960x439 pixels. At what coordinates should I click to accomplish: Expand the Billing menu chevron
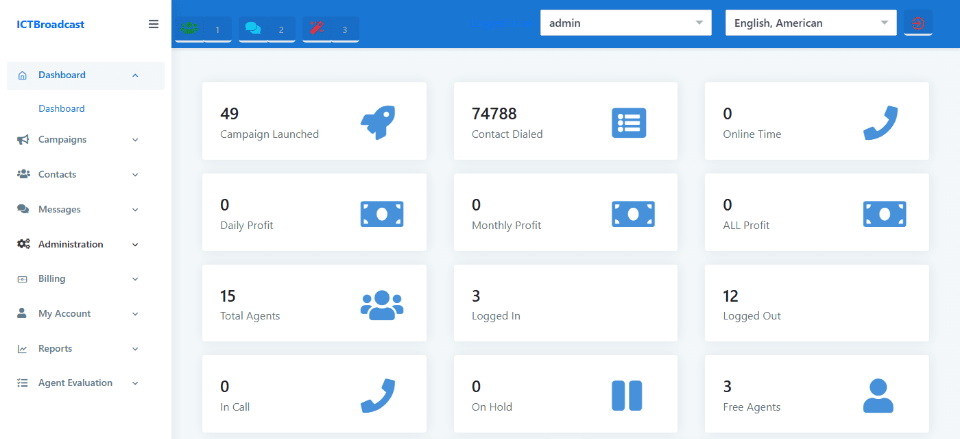coord(135,279)
